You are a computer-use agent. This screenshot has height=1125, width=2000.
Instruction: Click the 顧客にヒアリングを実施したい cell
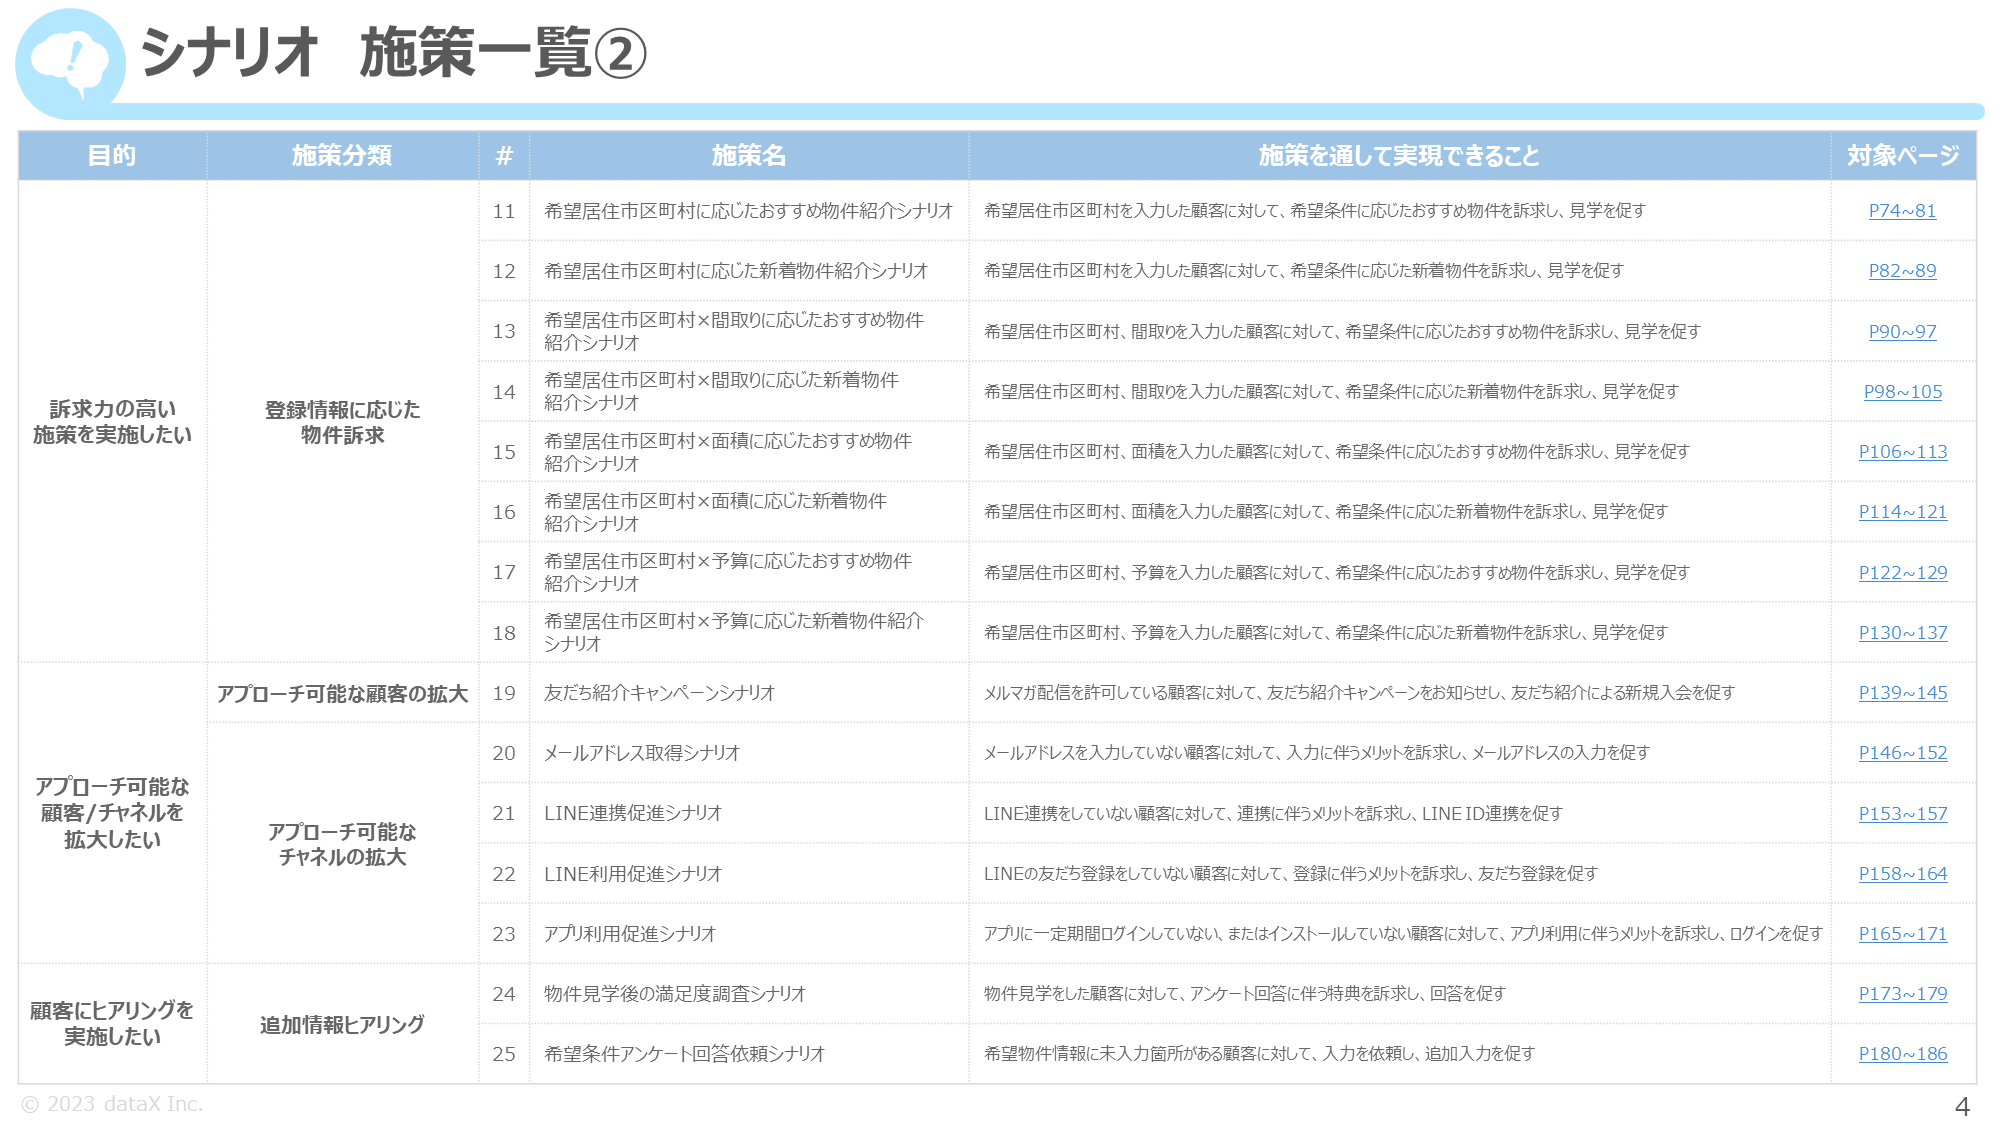(x=112, y=1024)
